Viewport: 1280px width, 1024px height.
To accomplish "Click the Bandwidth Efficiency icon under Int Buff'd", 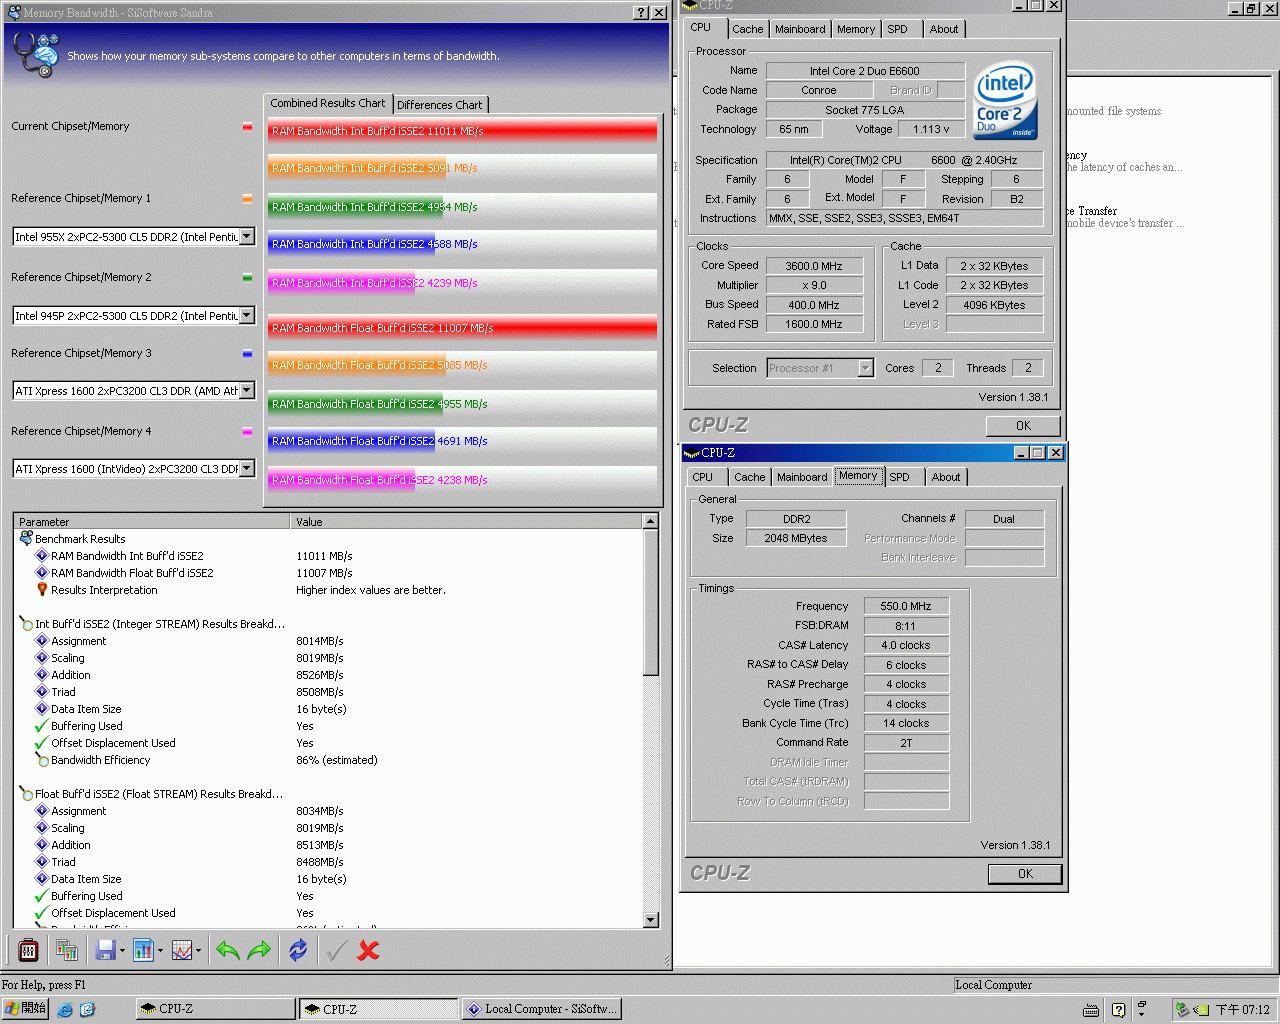I will 42,760.
